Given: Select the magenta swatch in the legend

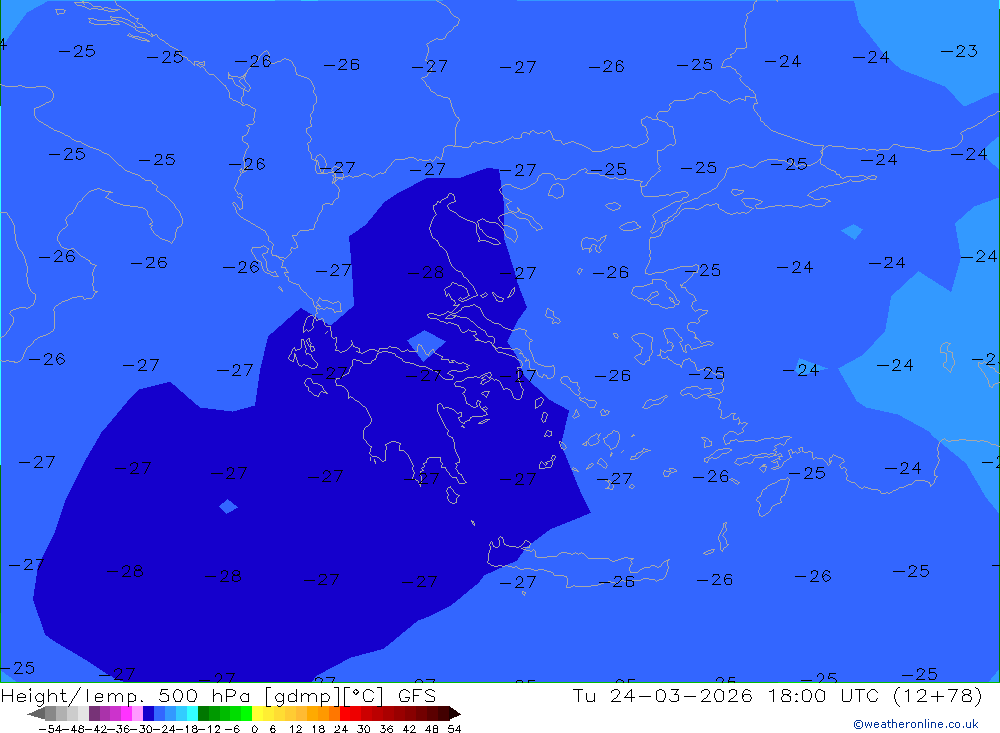Looking at the screenshot, I should [126, 713].
